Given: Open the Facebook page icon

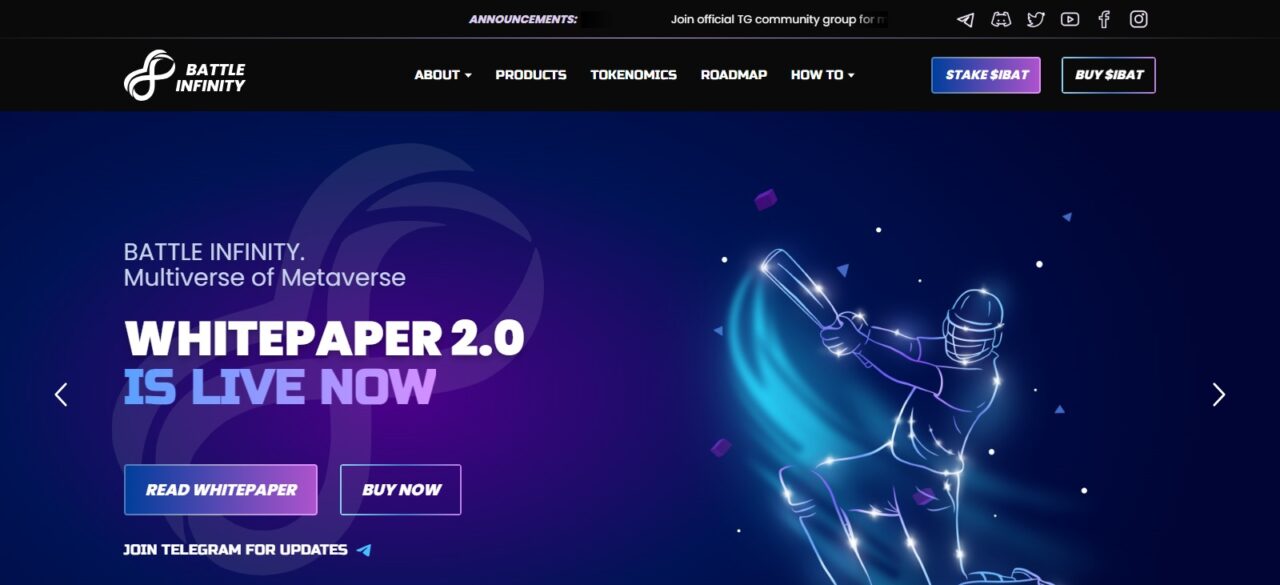Looking at the screenshot, I should tap(1104, 19).
